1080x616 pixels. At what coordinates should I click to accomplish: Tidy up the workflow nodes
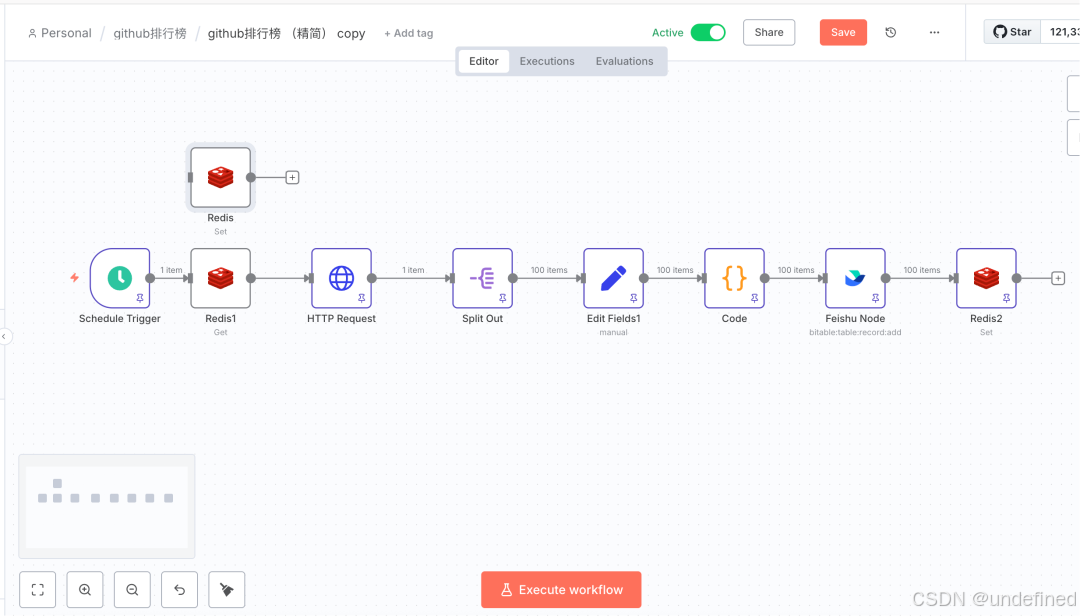[227, 590]
